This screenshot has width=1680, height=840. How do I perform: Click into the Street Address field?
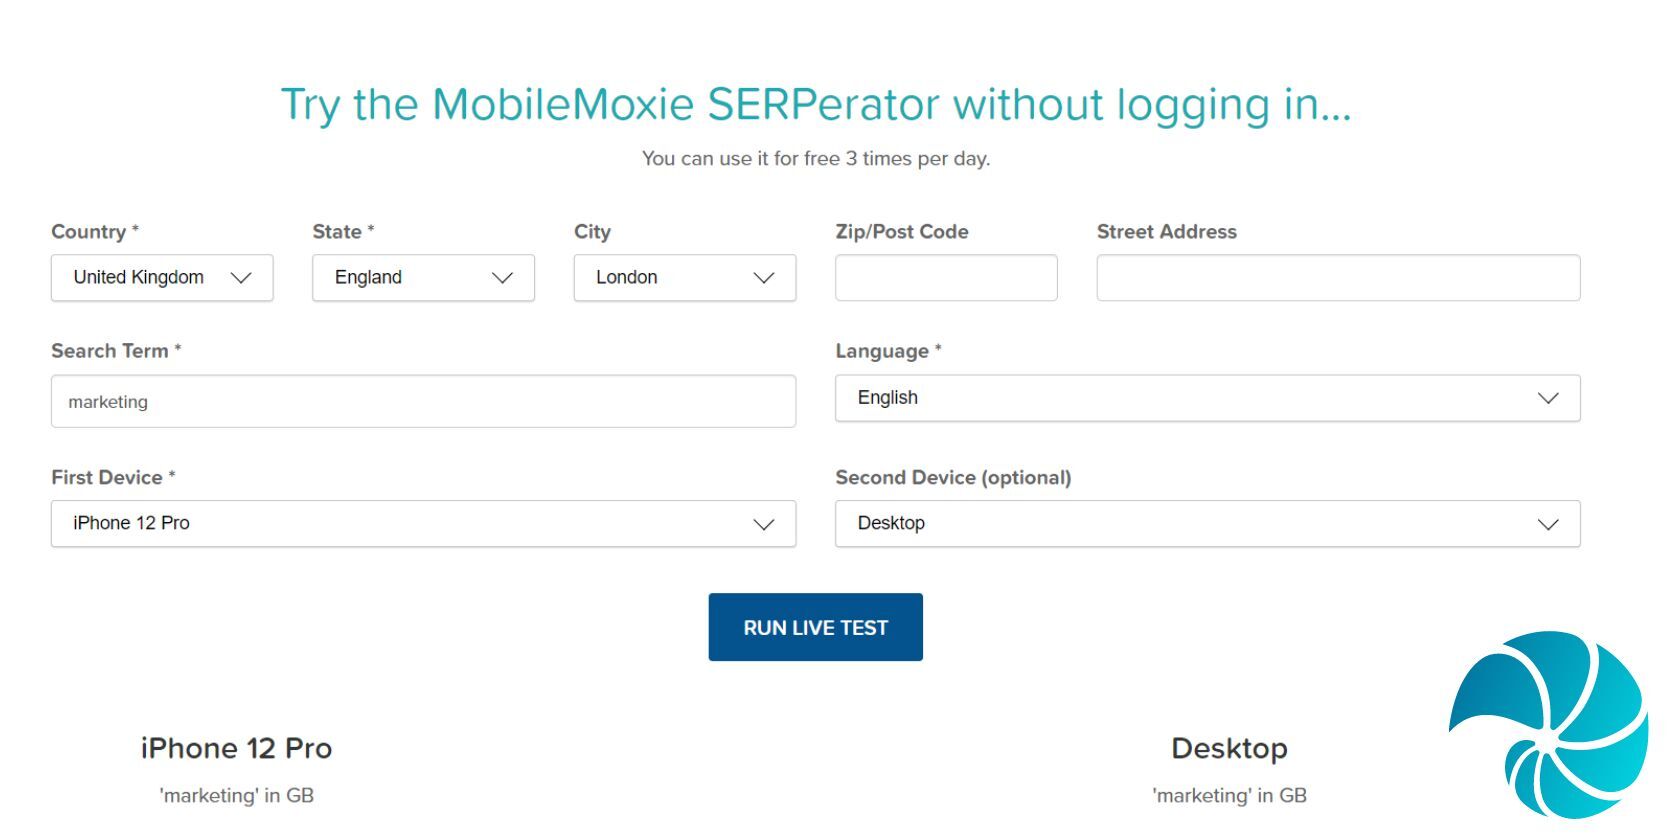tap(1338, 278)
